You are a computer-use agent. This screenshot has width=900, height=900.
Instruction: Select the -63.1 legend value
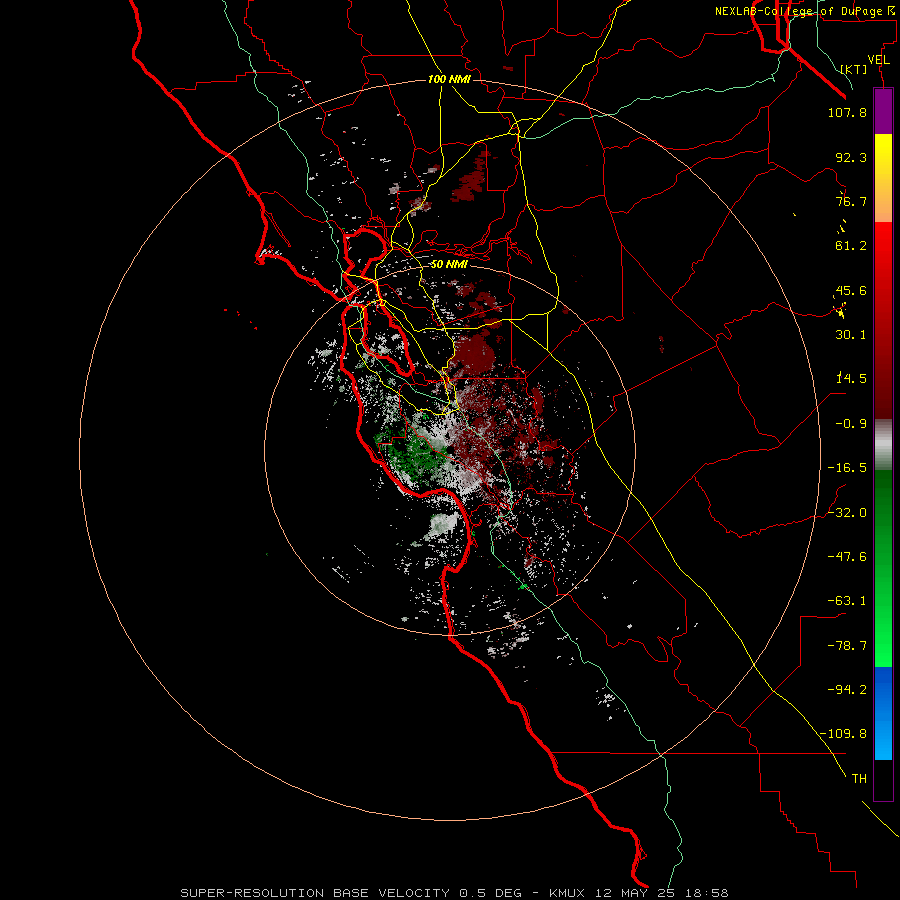point(847,601)
